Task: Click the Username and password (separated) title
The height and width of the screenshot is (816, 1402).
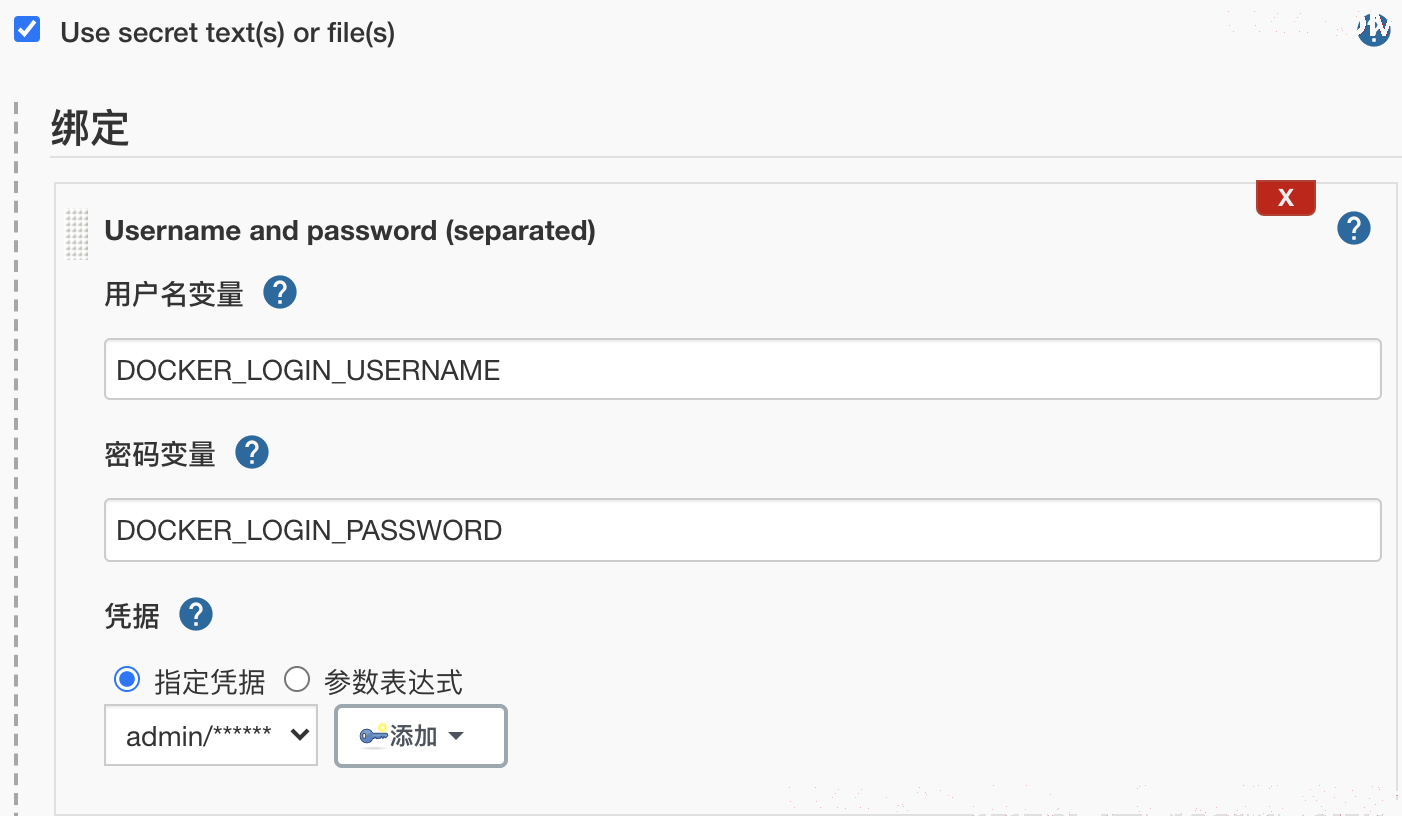Action: [350, 231]
